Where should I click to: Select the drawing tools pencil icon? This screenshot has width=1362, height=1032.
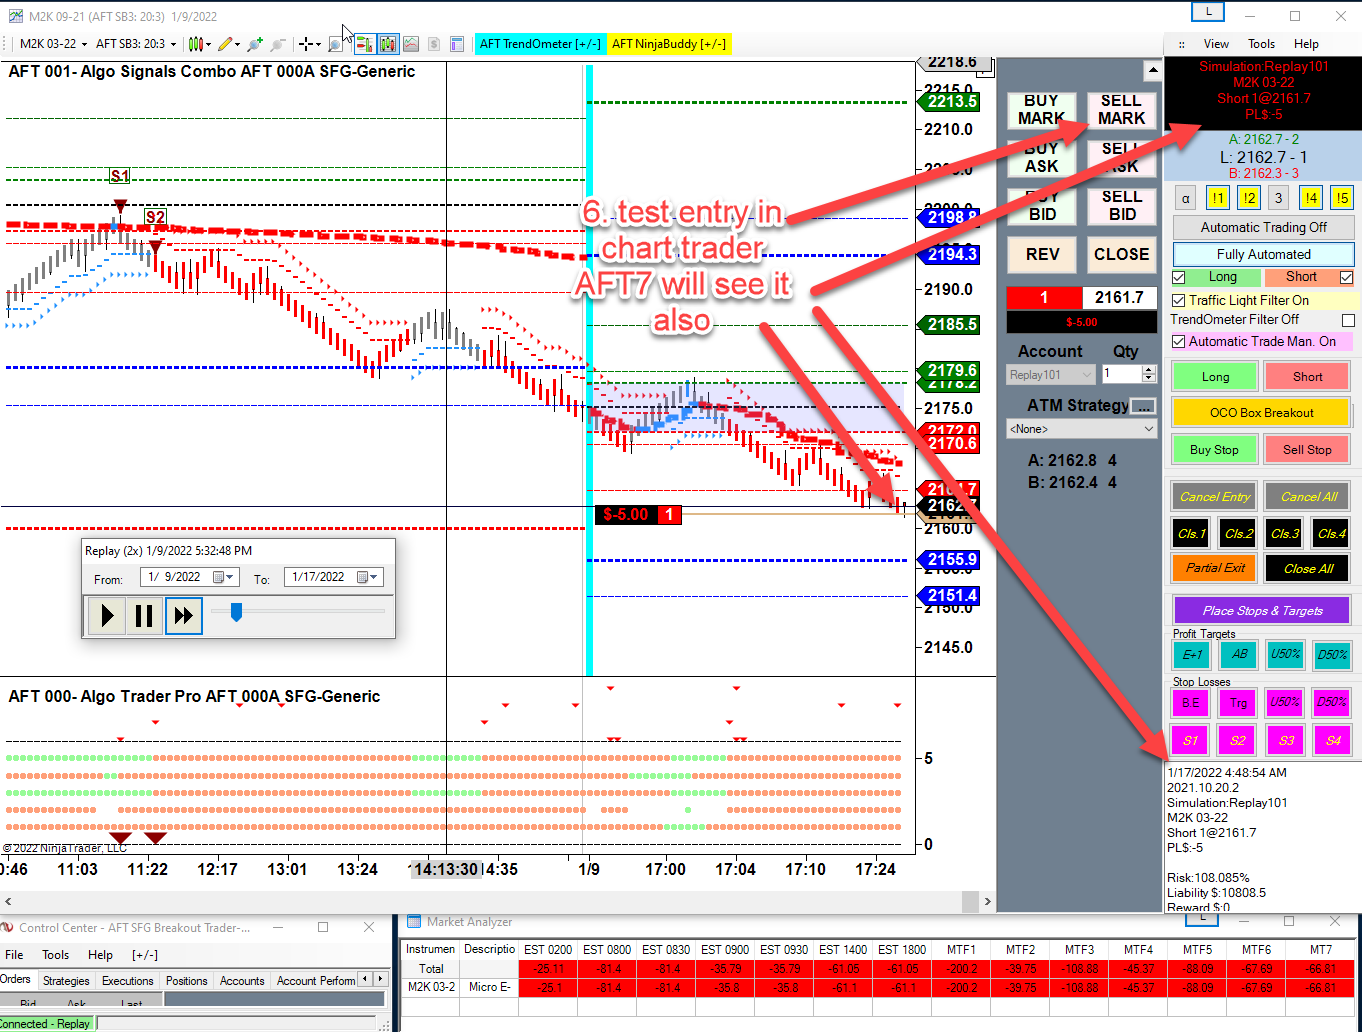pyautogui.click(x=225, y=44)
